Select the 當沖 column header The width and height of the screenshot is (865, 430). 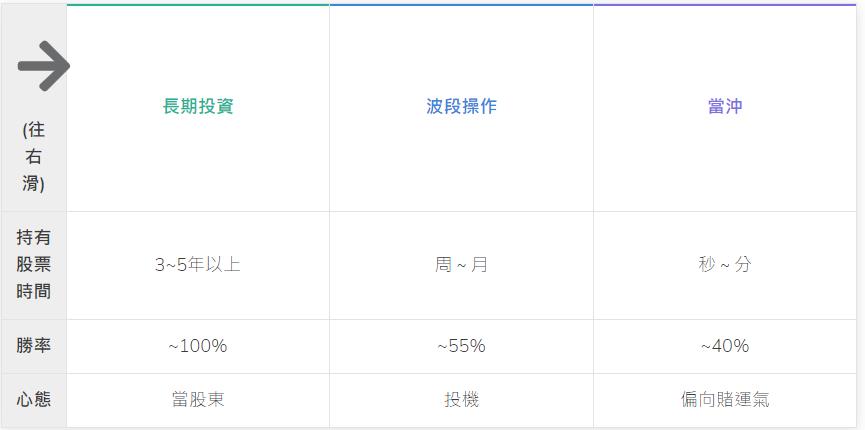click(x=725, y=106)
